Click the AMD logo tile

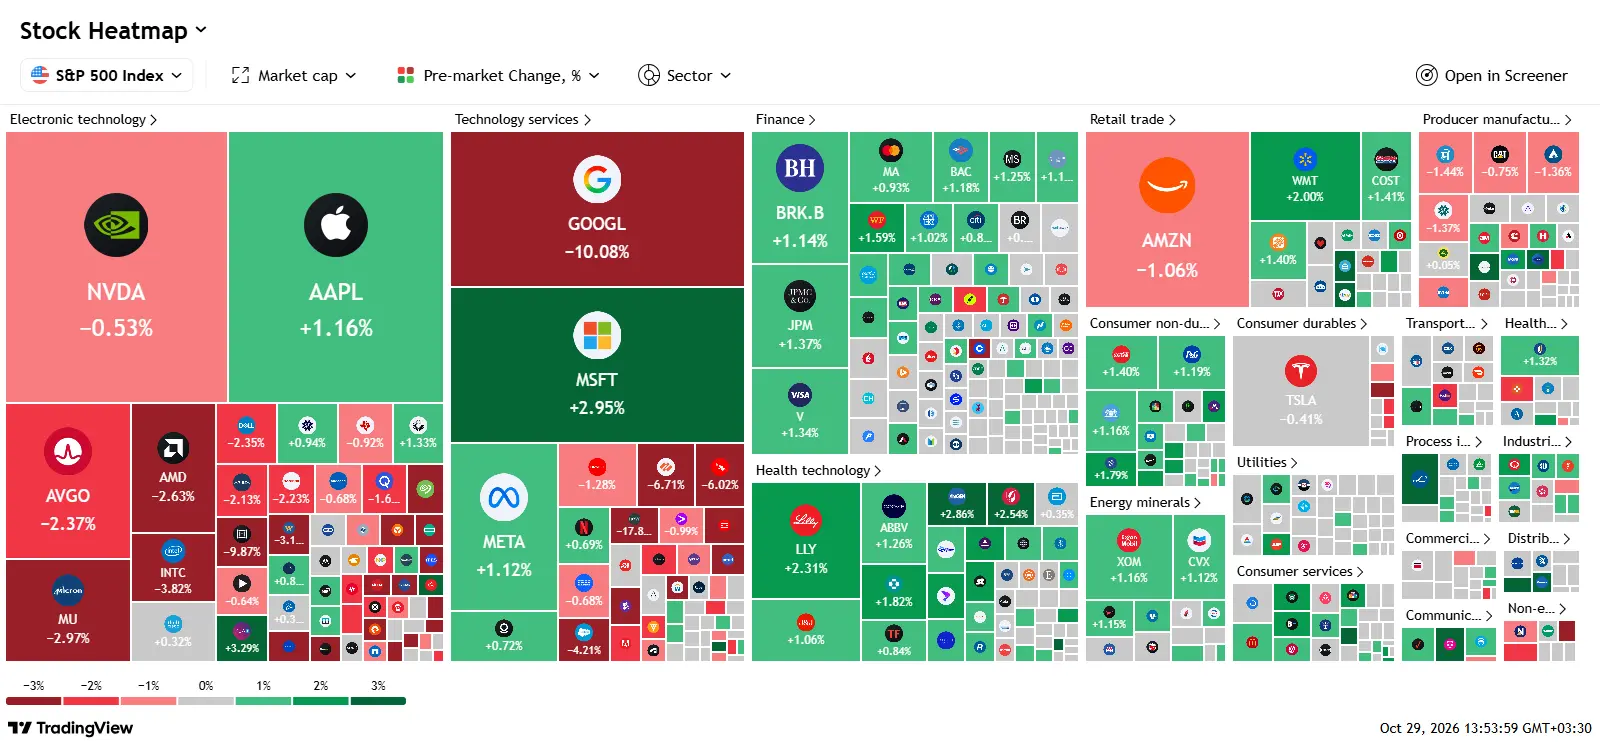click(173, 448)
